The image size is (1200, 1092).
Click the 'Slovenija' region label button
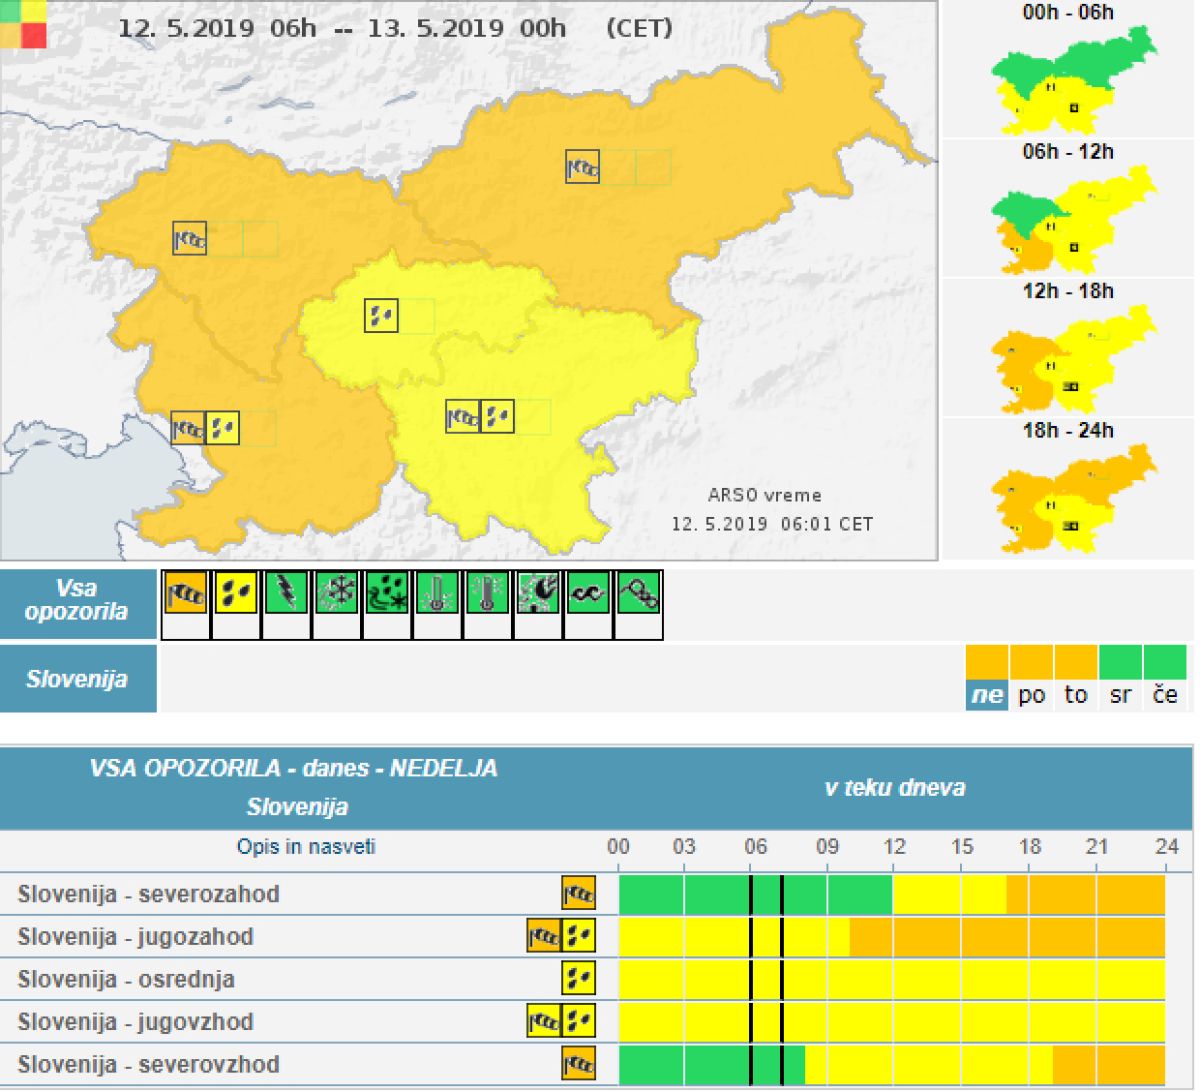(78, 679)
